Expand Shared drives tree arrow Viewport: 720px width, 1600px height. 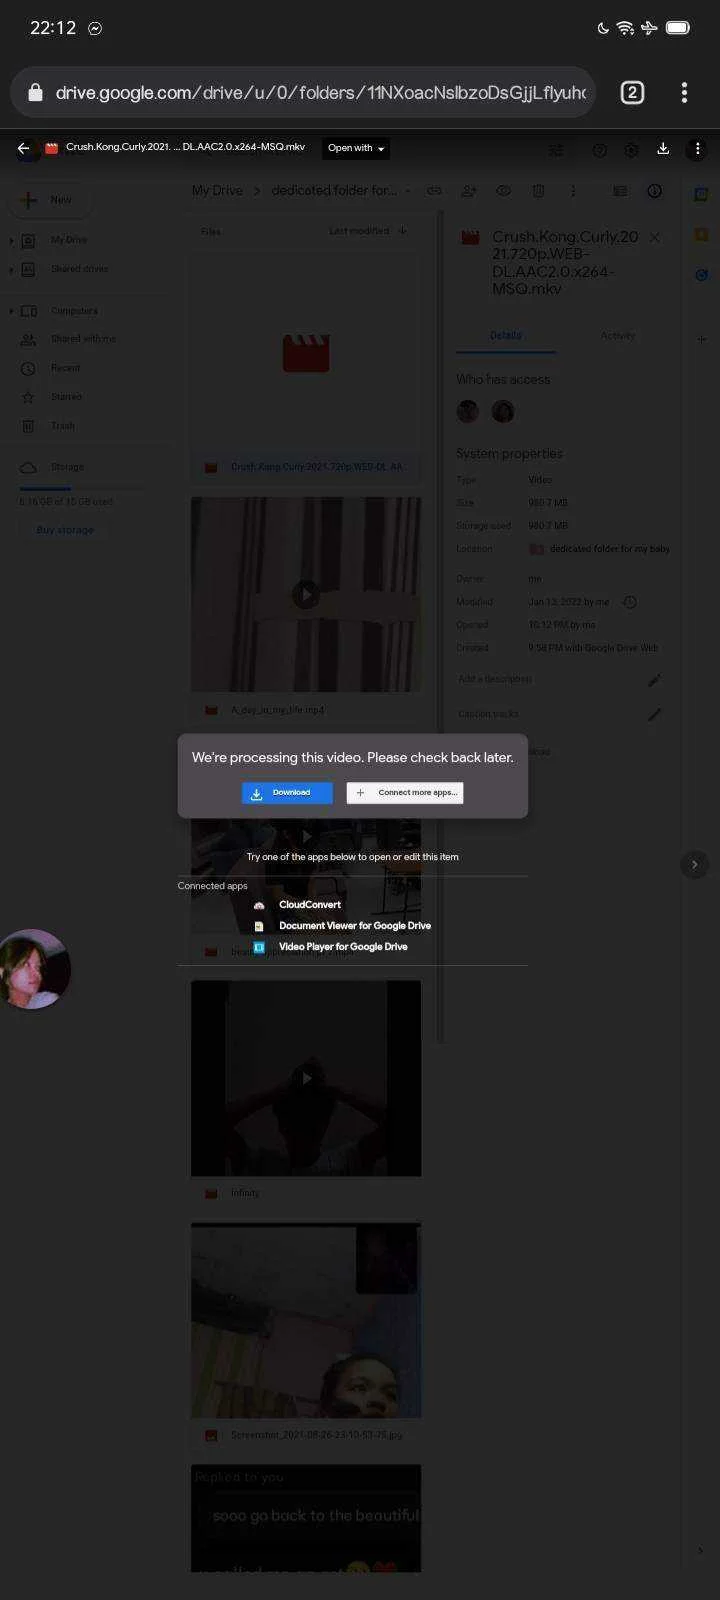click(11, 269)
